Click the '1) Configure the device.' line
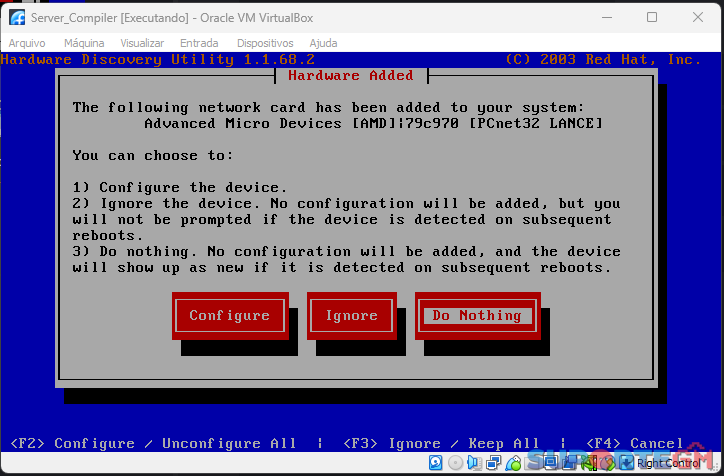This screenshot has width=724, height=476. tap(180, 187)
